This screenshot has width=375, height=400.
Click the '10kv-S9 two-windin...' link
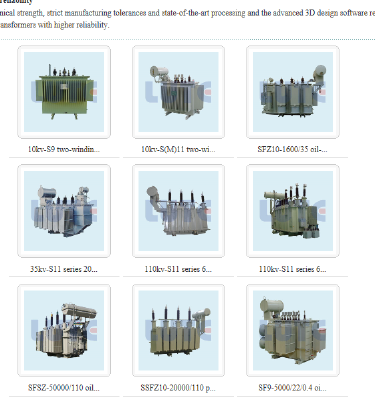64,149
